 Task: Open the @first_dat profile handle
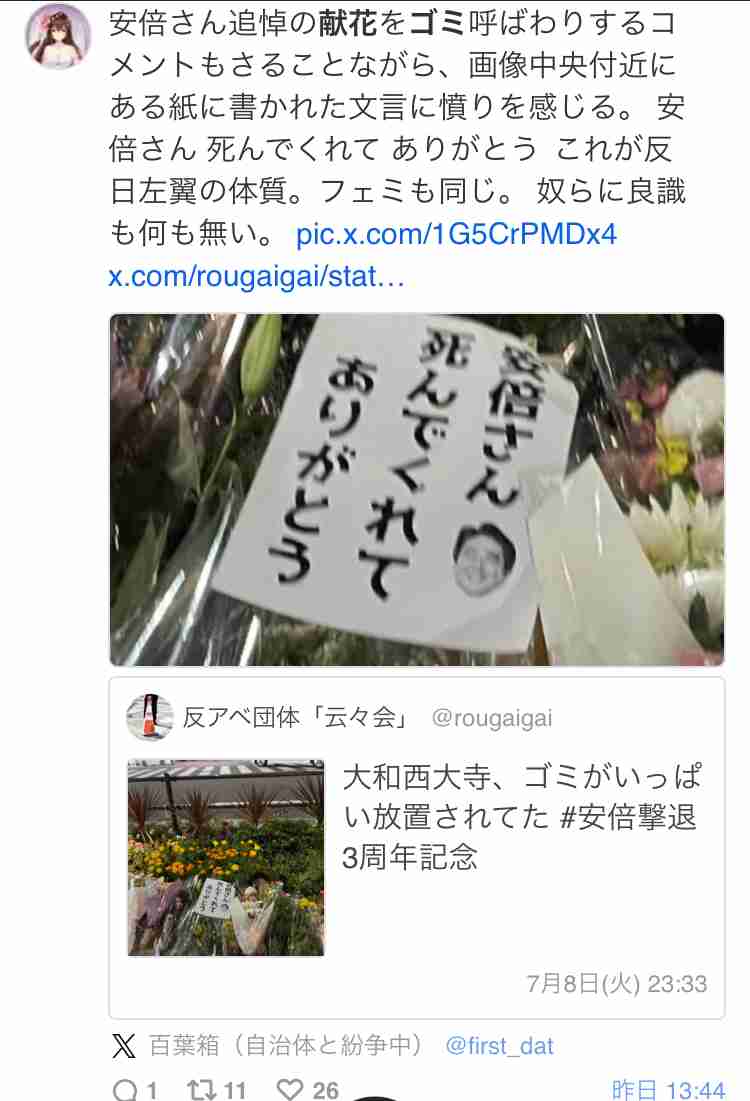pos(499,1046)
